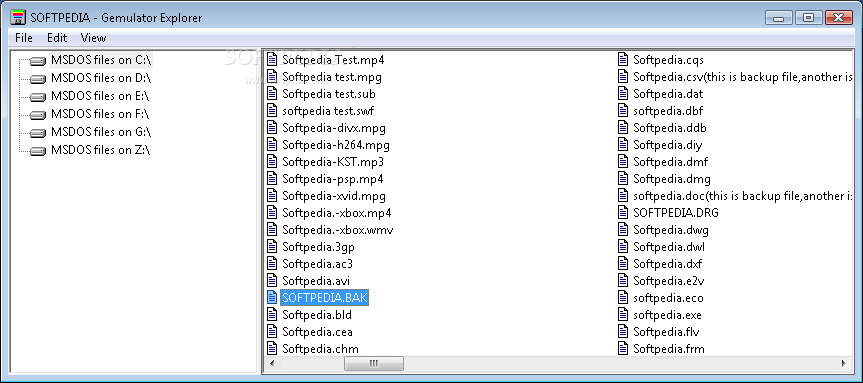
Task: Click the file icon of softpedia.exe
Action: point(623,314)
